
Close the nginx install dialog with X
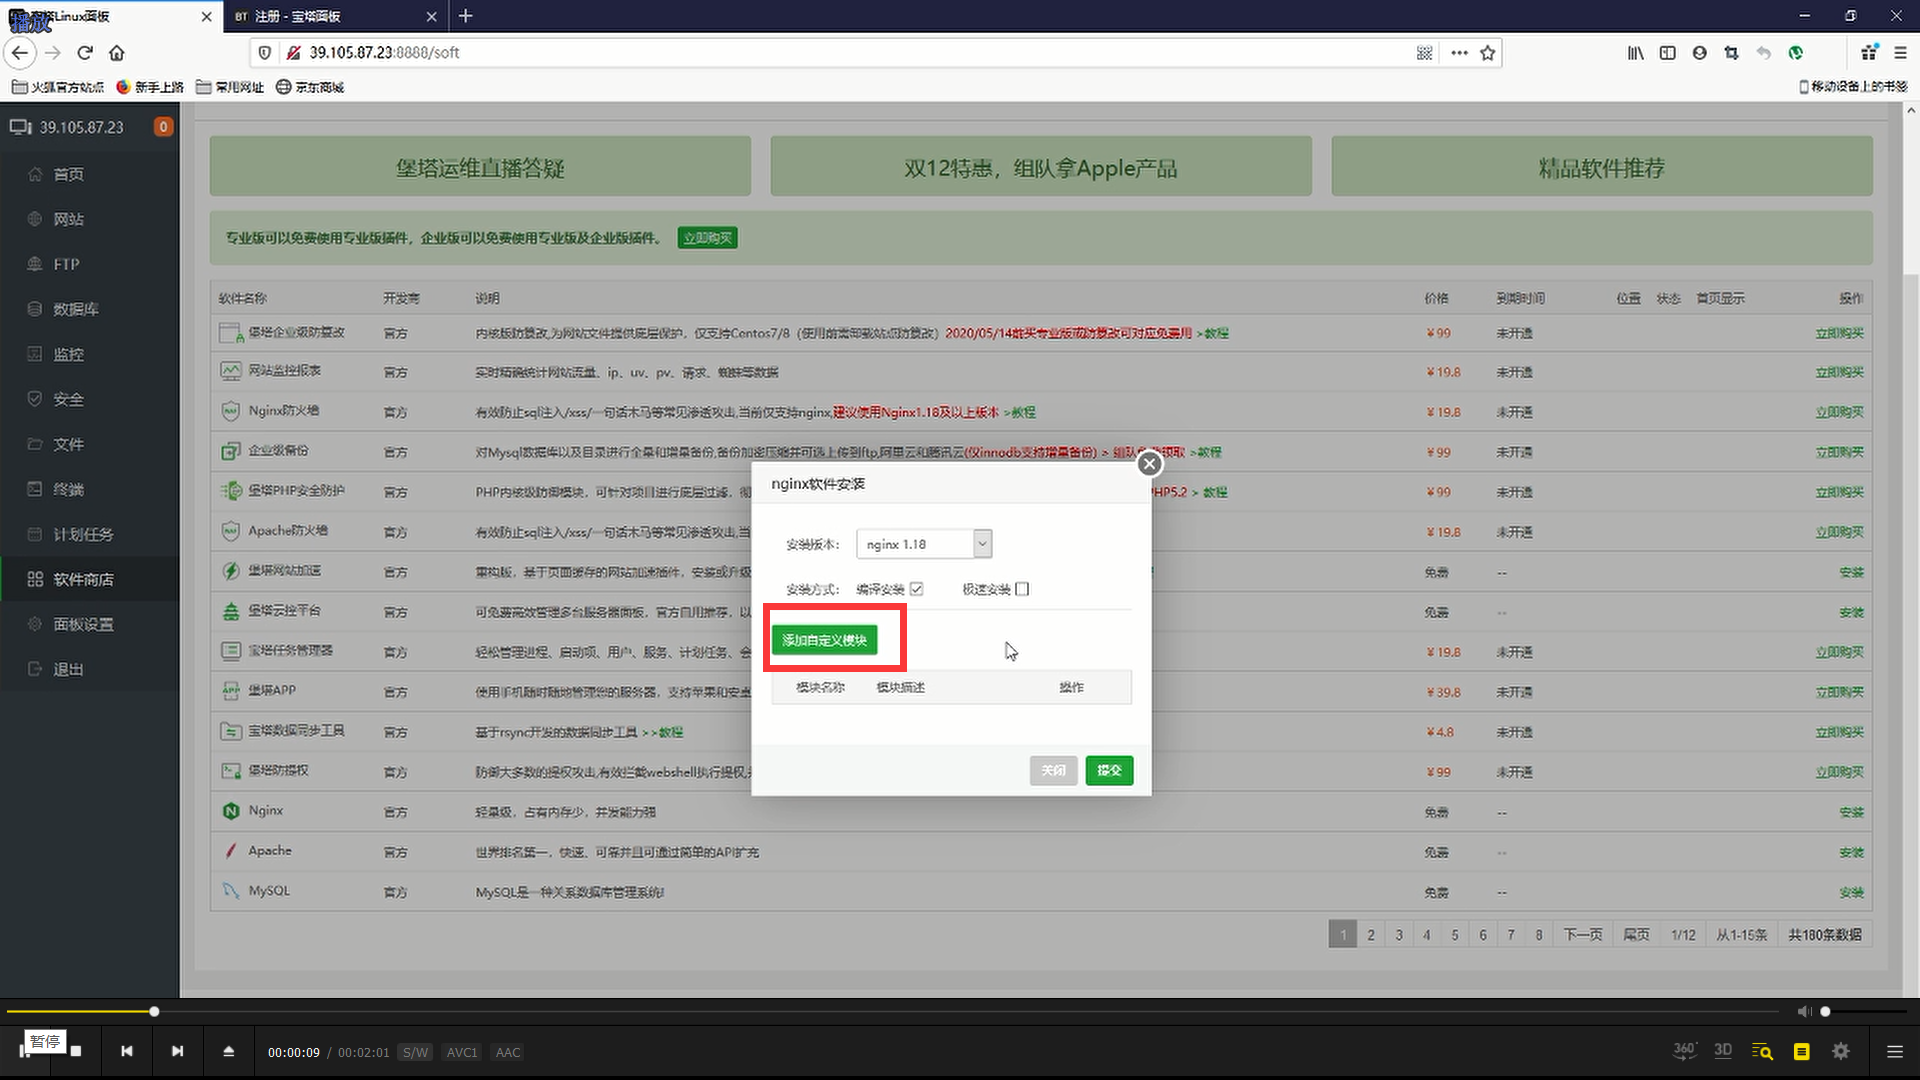click(x=1150, y=464)
